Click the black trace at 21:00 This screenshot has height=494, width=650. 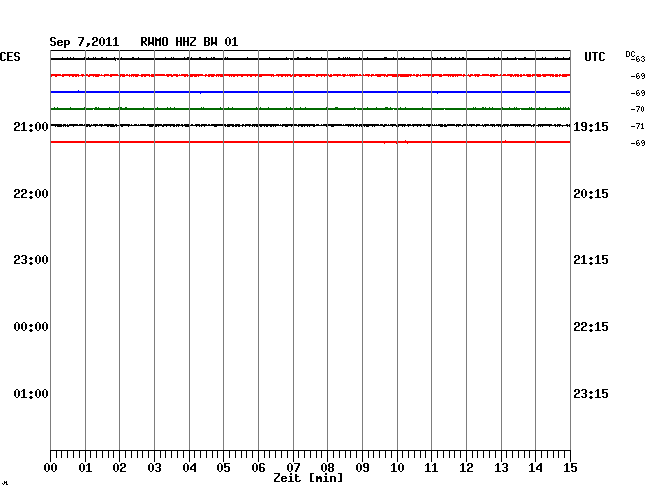click(x=310, y=125)
